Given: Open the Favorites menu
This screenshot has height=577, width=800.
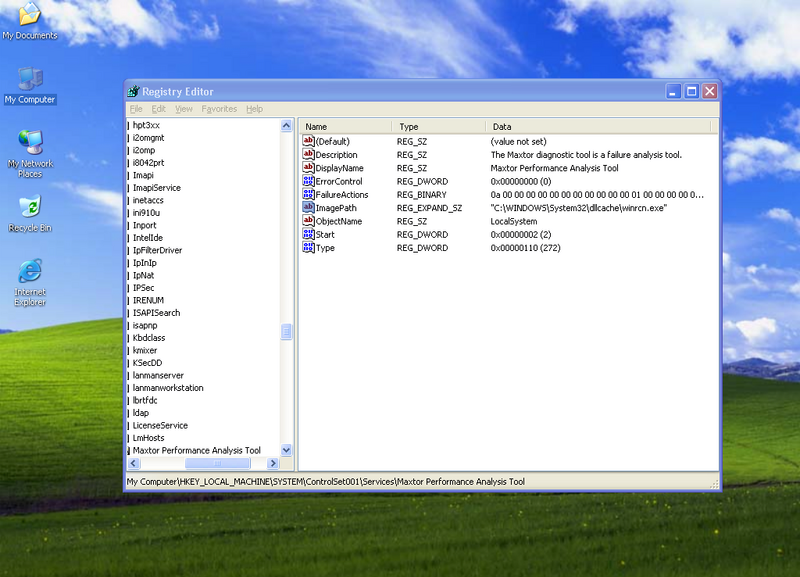Looking at the screenshot, I should tap(219, 109).
